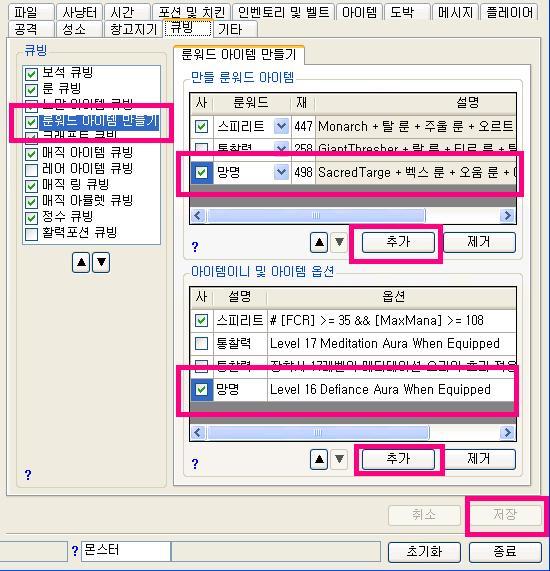
Task: Click the down arrow under the 큐빙 list
Action: click(101, 262)
